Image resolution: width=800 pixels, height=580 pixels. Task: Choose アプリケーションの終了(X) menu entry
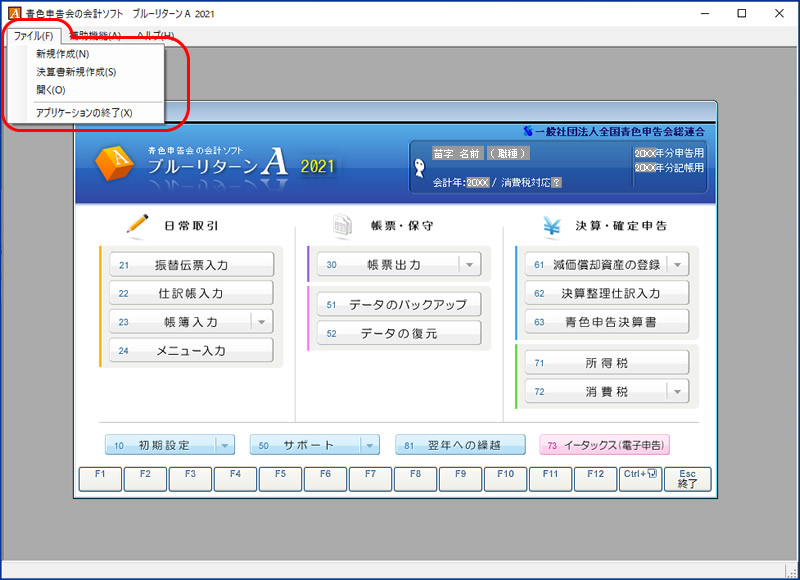point(84,113)
